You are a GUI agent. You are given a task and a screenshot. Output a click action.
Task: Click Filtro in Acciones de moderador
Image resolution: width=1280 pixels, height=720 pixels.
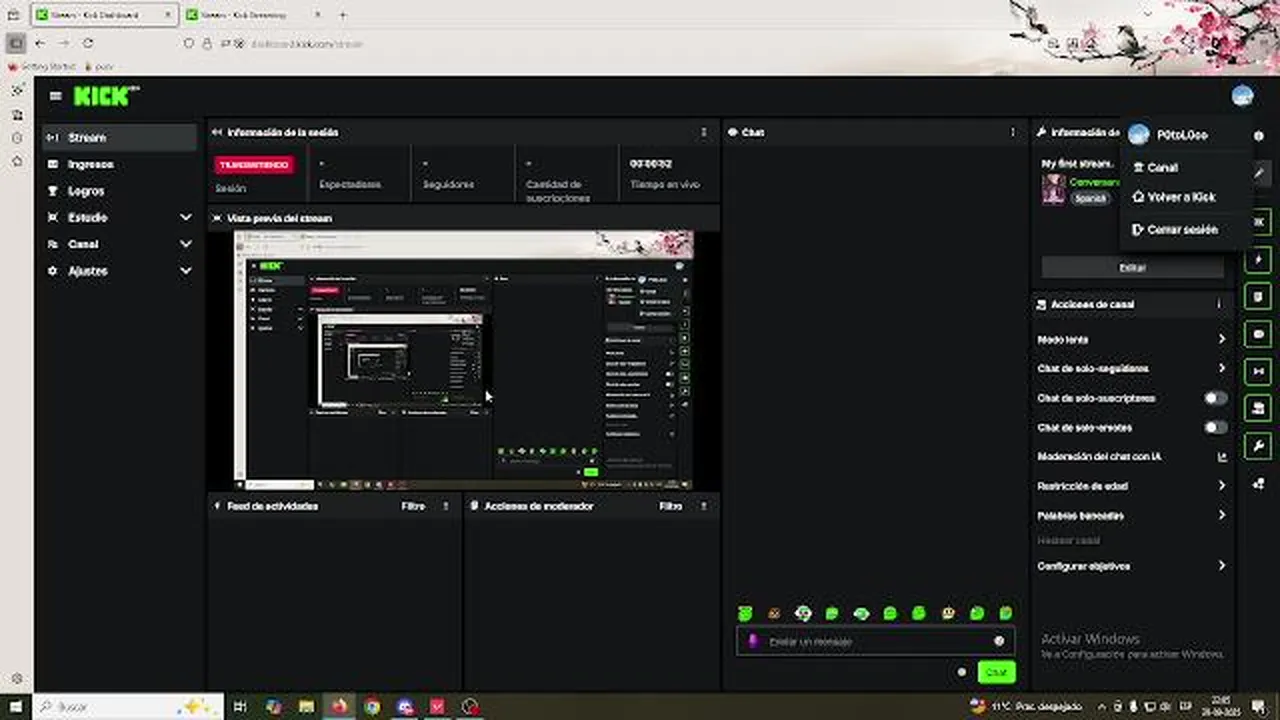[671, 506]
